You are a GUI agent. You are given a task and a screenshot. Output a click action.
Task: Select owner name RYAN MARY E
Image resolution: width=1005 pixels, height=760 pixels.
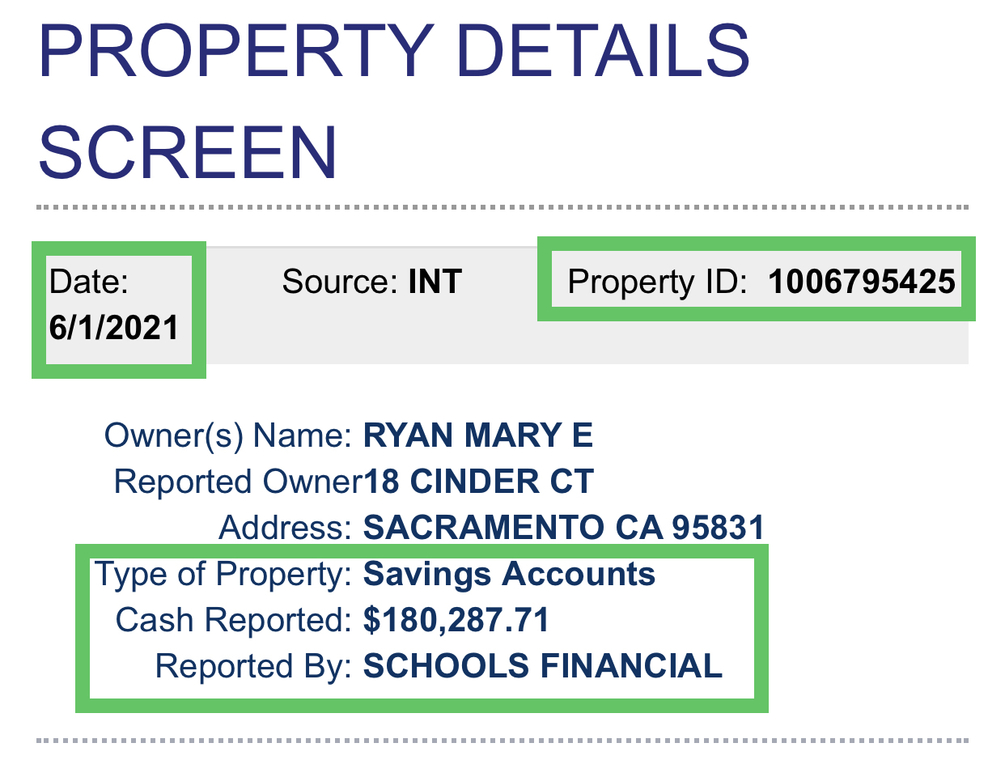click(478, 436)
